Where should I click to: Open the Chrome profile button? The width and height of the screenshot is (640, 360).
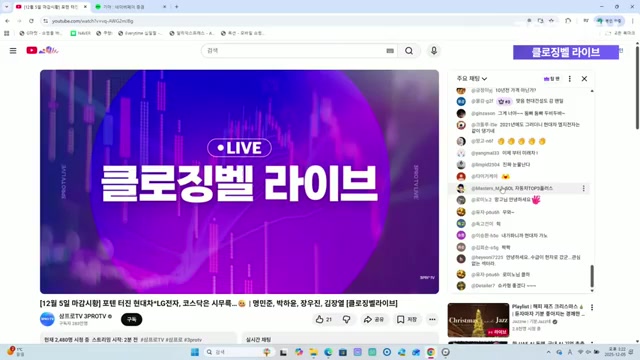pos(609,21)
